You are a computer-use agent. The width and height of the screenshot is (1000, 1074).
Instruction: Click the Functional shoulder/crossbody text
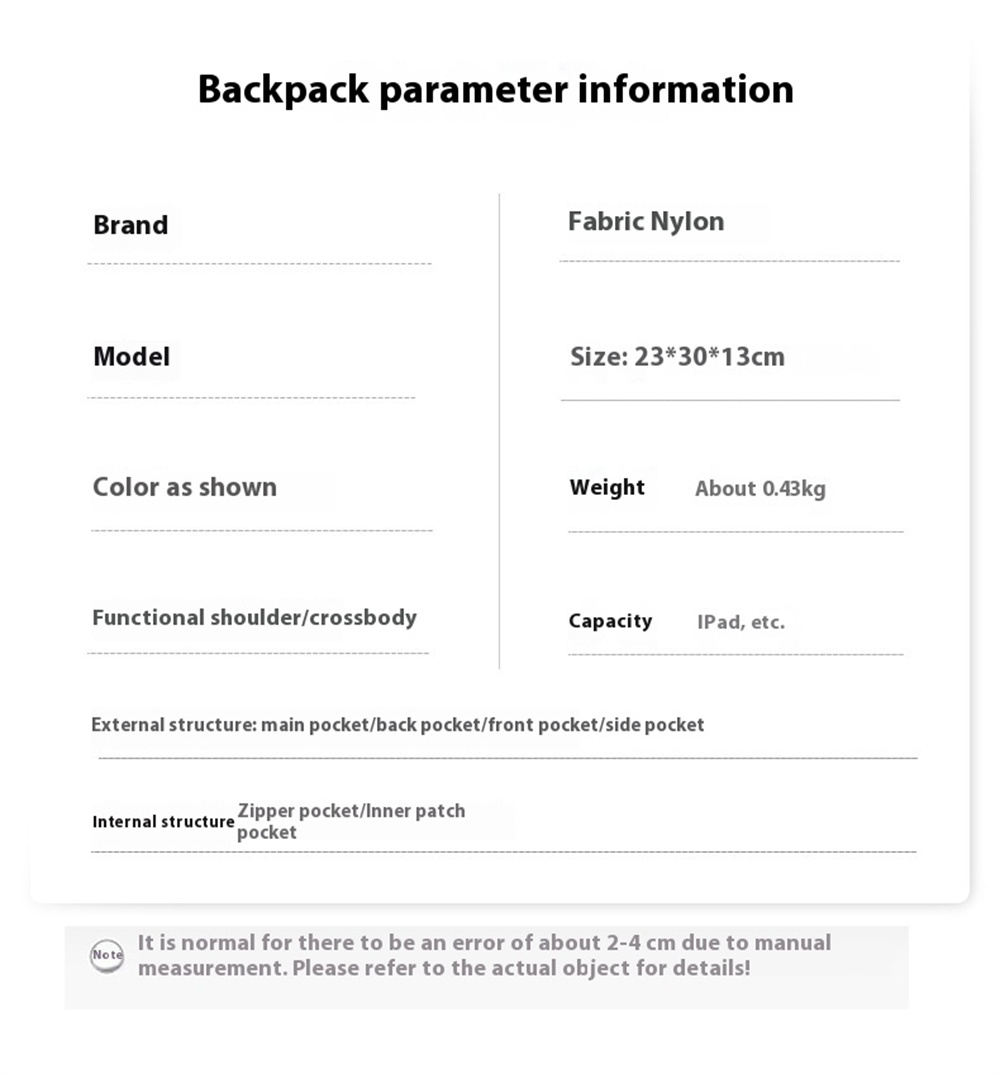[255, 617]
